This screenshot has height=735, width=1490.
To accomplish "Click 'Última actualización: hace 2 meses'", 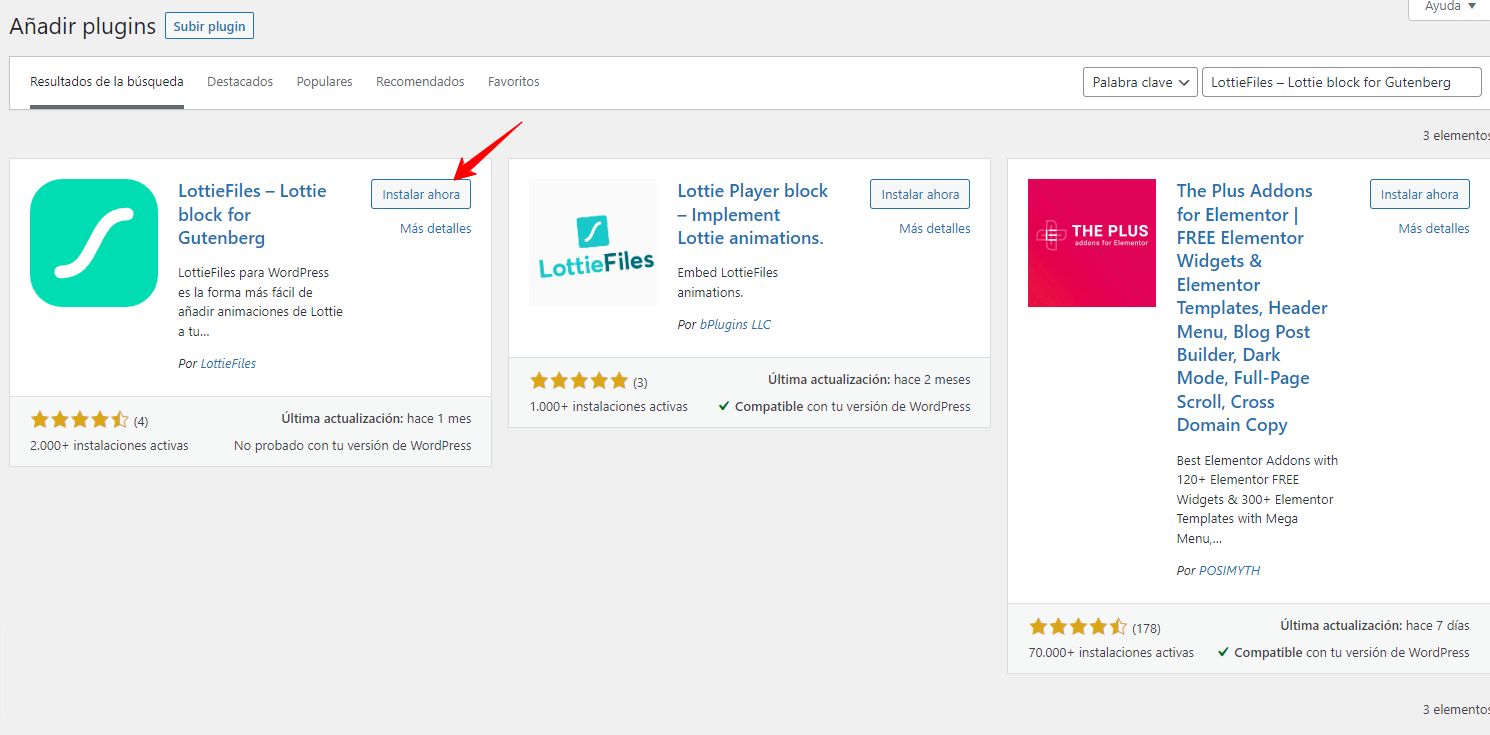I will pos(869,380).
